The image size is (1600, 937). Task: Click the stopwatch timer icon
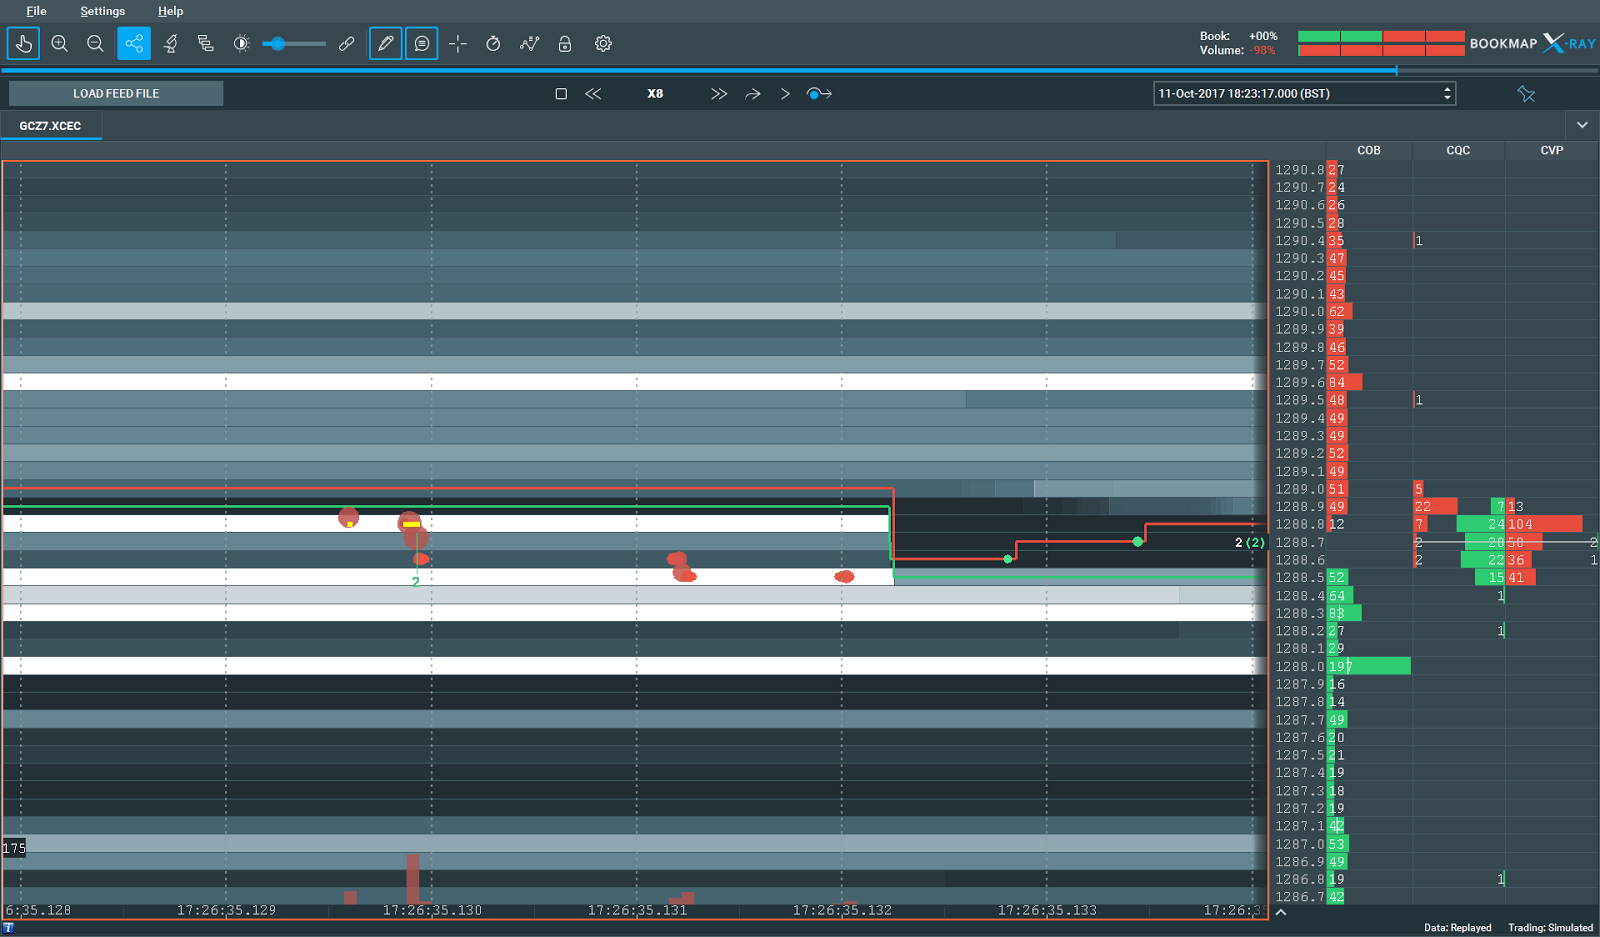click(x=493, y=44)
